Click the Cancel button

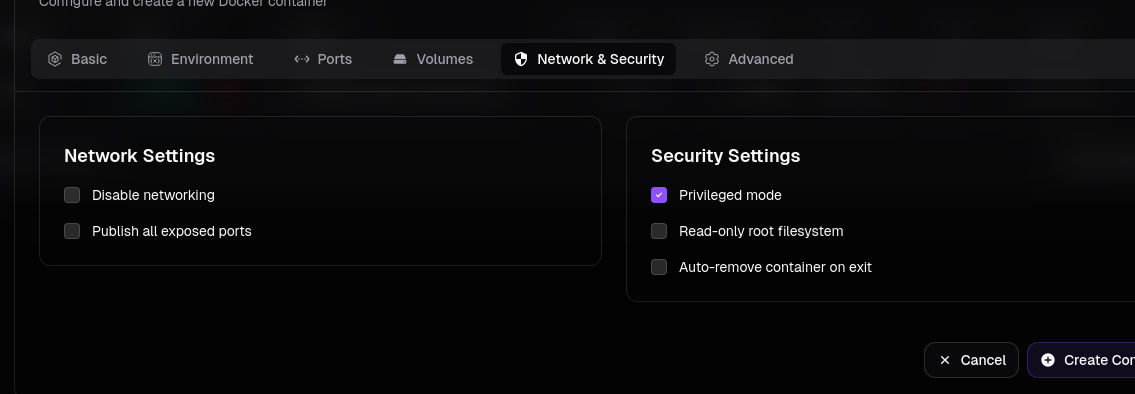tap(971, 360)
